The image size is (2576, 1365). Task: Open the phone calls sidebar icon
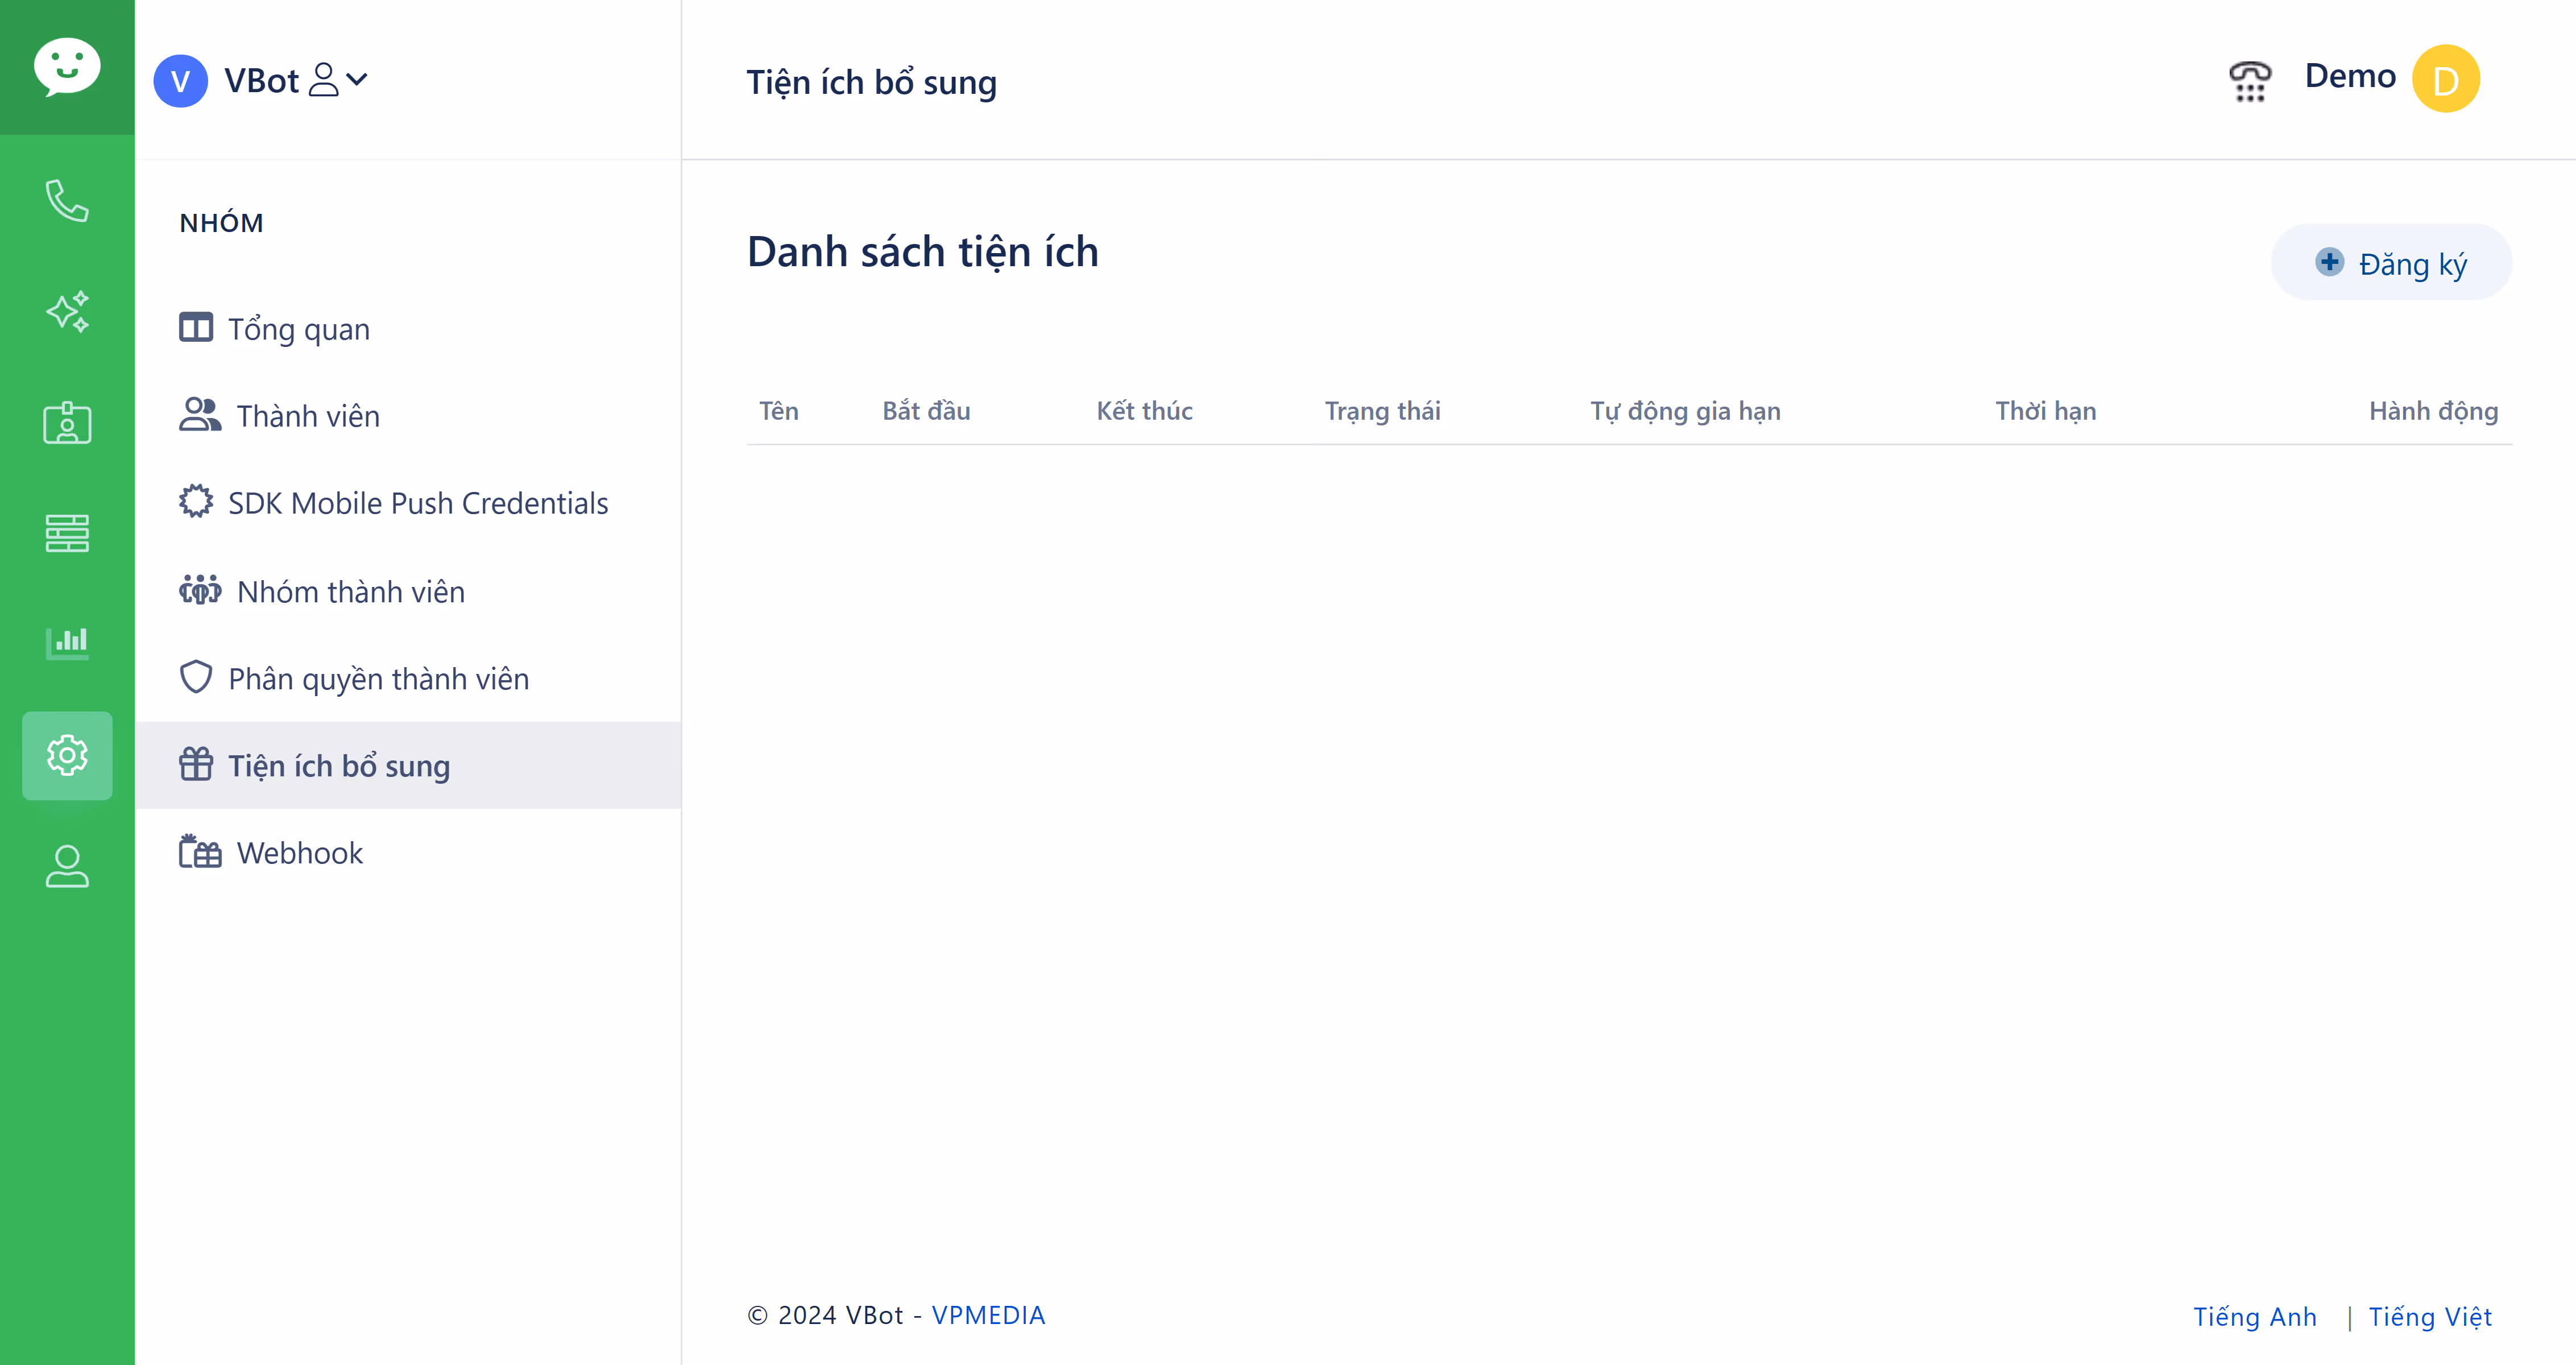click(67, 201)
